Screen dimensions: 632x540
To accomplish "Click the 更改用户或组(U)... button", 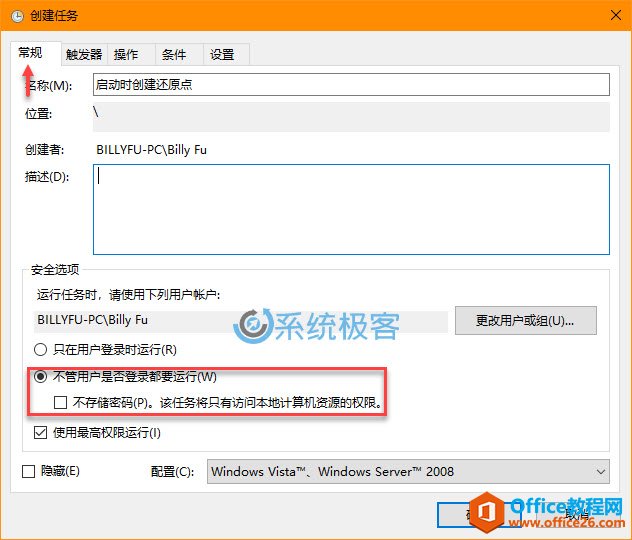I will click(x=526, y=320).
